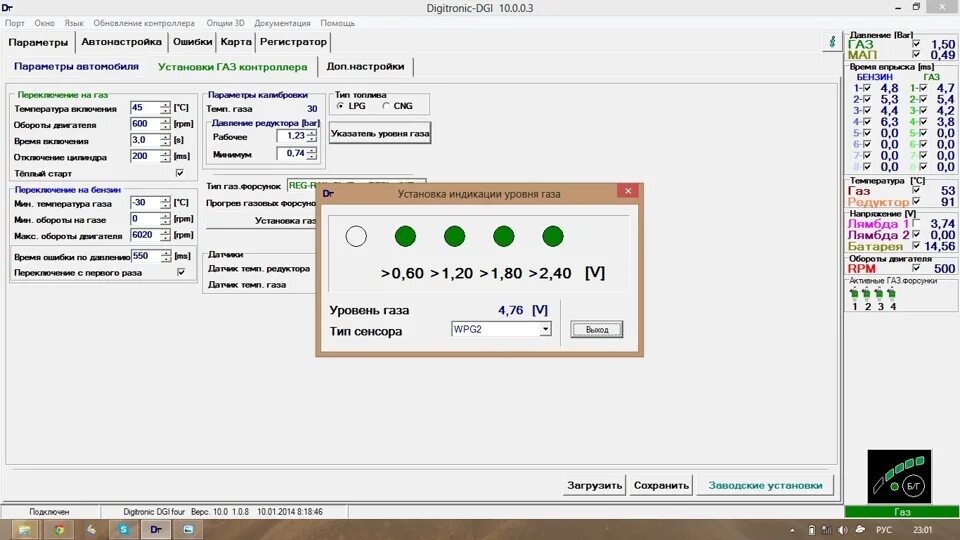This screenshot has height=540, width=960.
Task: Click the Рабочее pressure spinner arrows
Action: coord(312,136)
